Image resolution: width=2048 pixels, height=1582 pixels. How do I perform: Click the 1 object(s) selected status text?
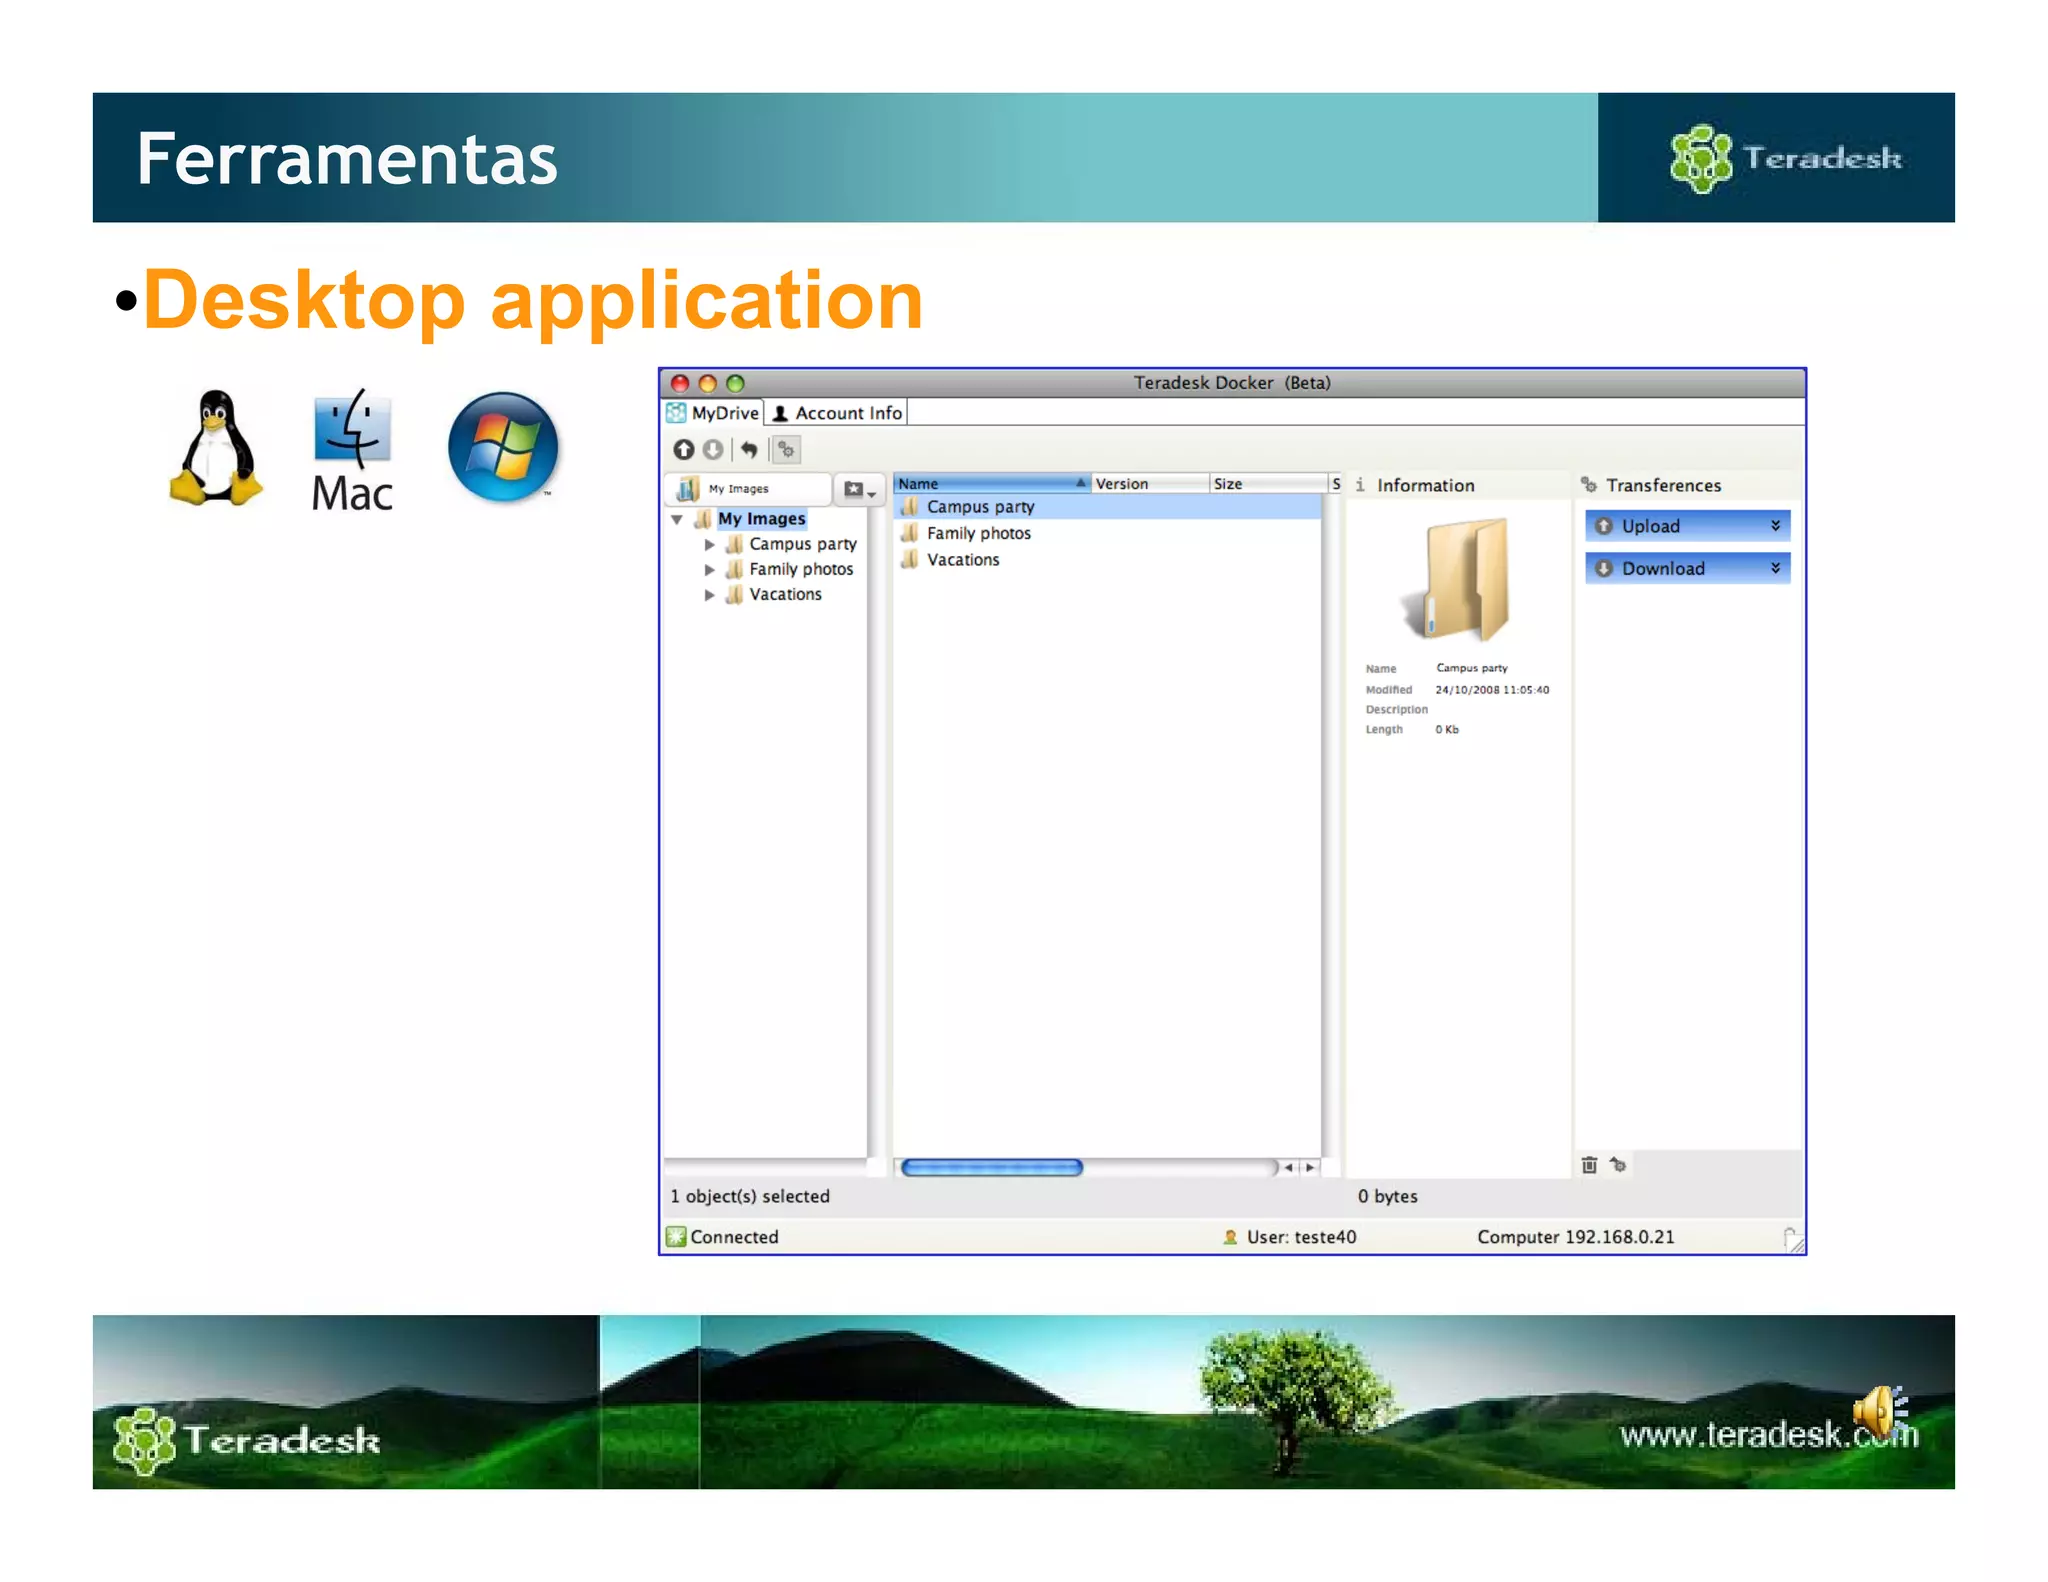750,1196
